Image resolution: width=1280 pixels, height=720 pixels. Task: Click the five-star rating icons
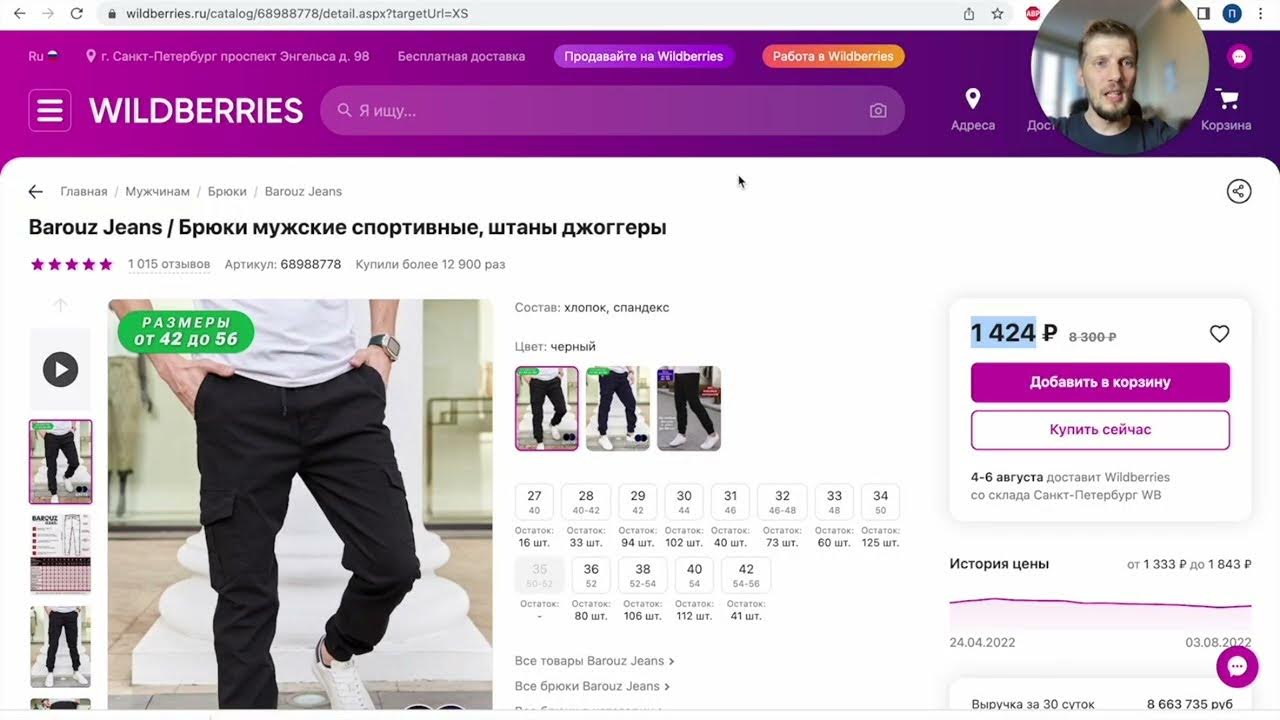click(71, 265)
